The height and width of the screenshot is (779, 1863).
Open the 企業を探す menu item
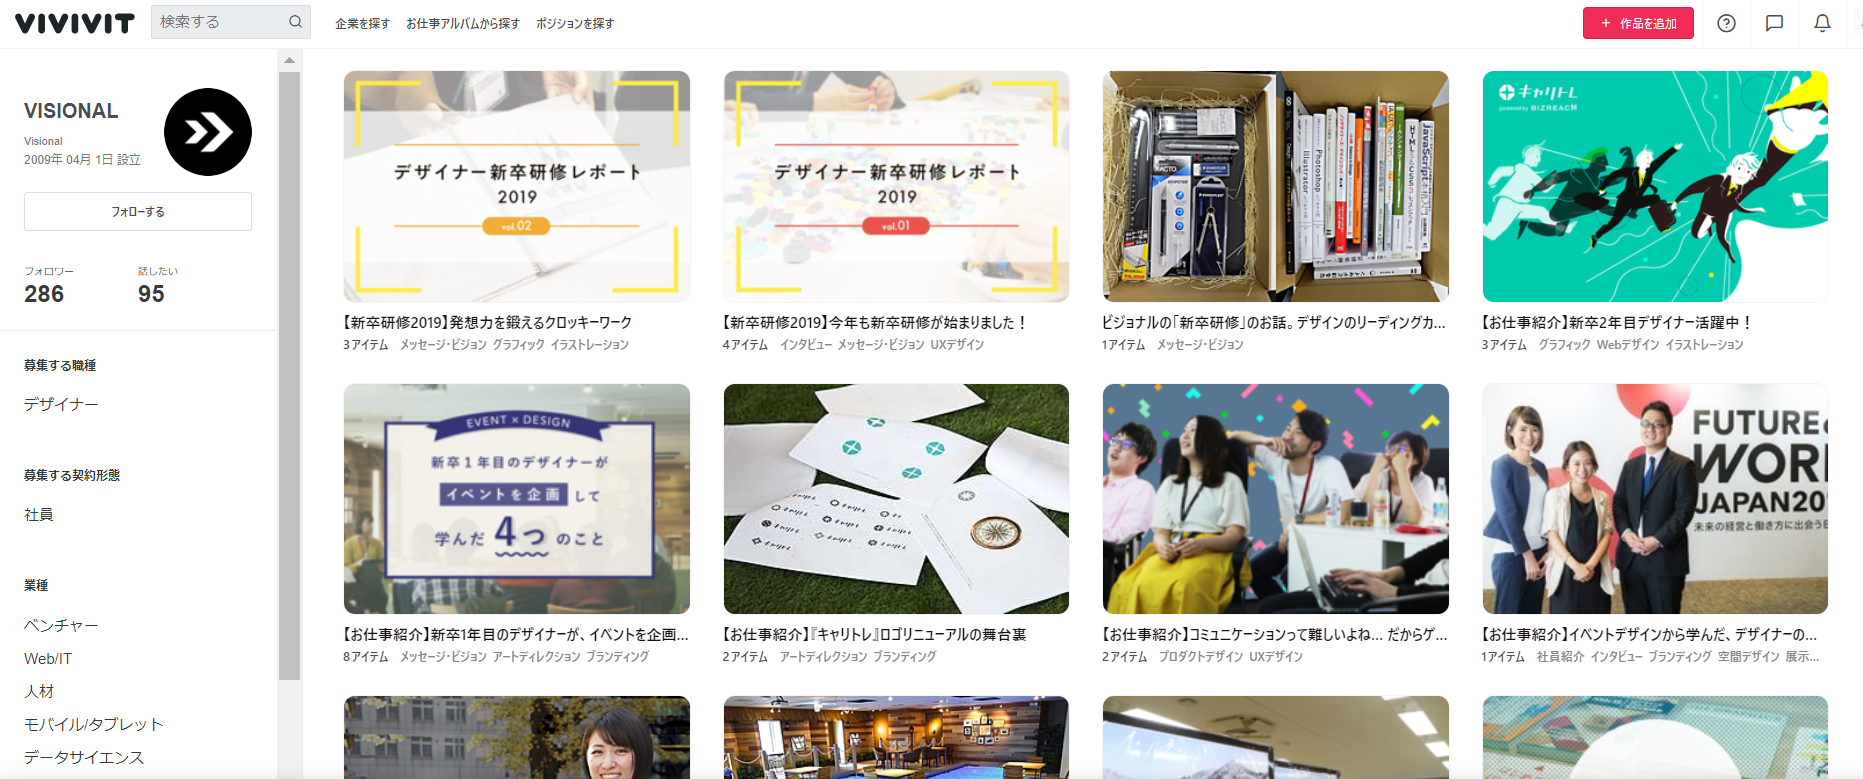pyautogui.click(x=362, y=23)
